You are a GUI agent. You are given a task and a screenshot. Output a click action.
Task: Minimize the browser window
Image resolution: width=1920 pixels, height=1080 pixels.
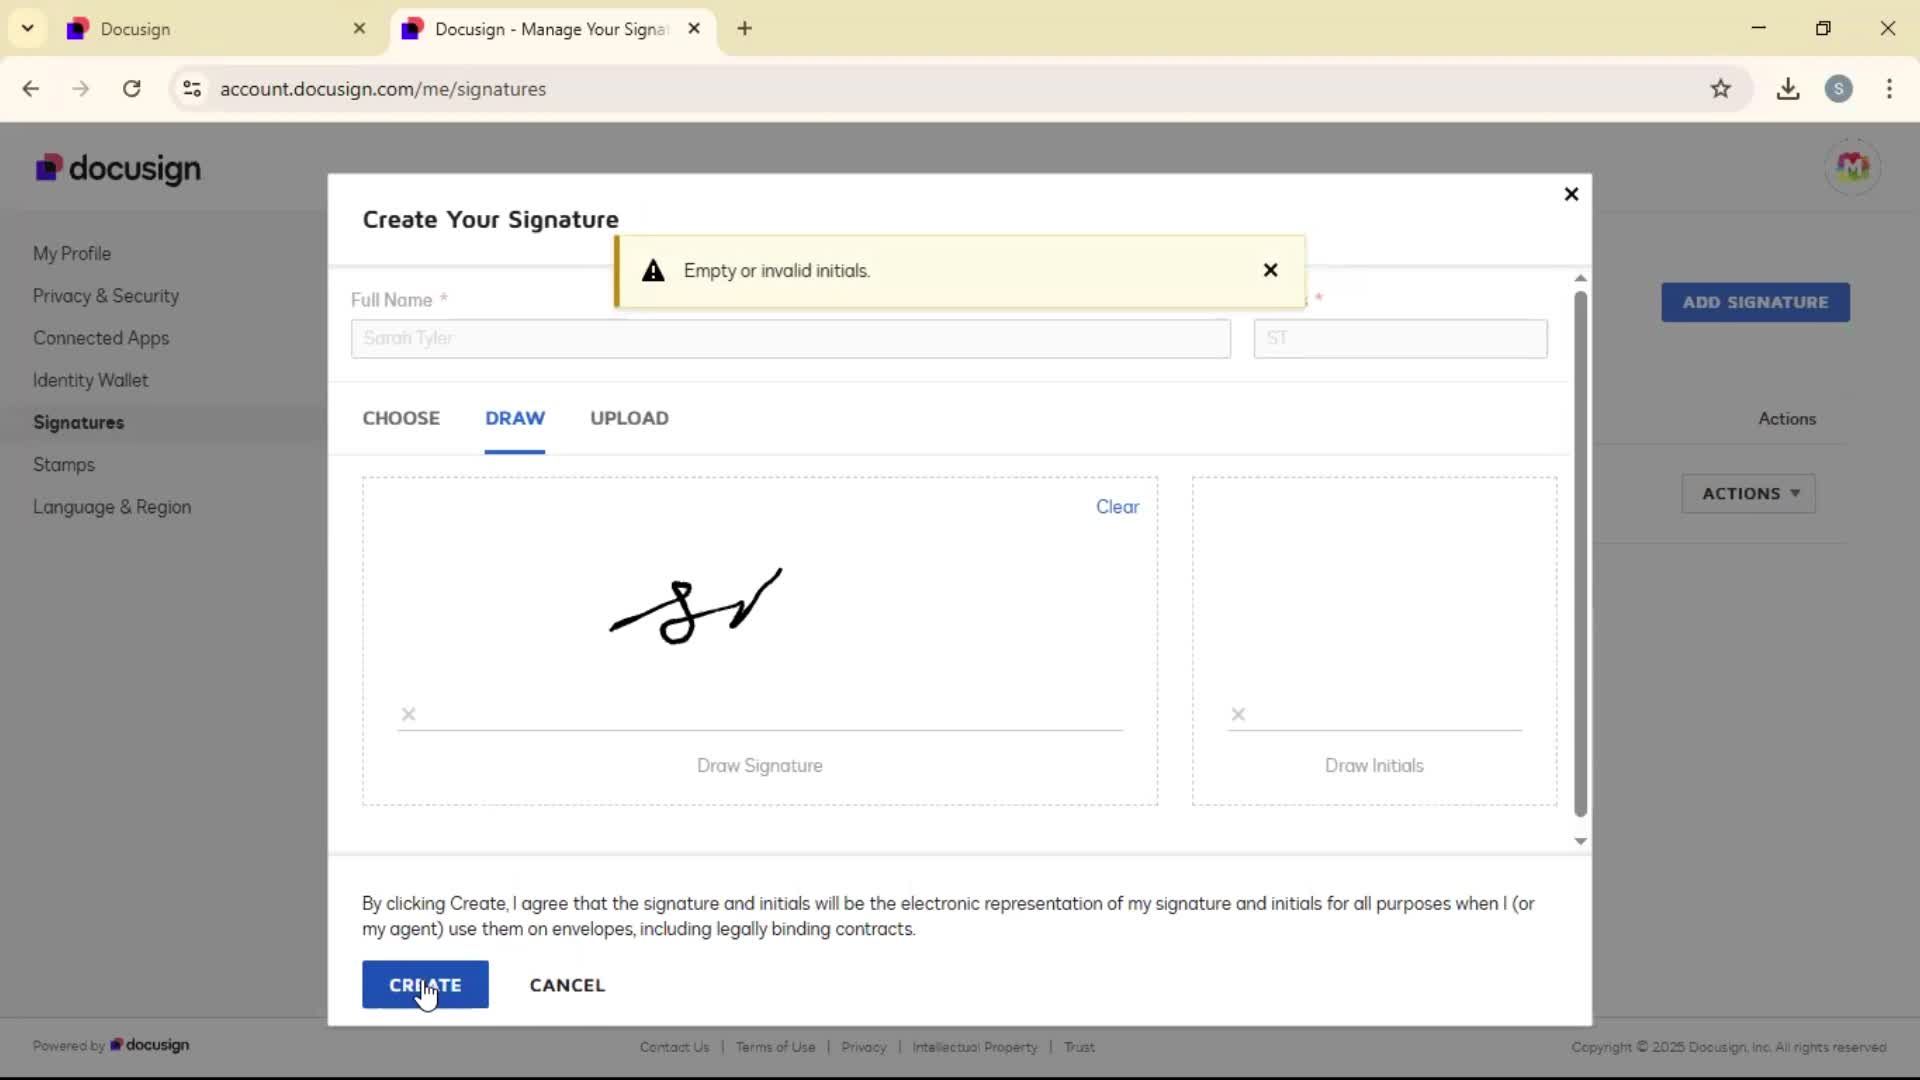1759,28
